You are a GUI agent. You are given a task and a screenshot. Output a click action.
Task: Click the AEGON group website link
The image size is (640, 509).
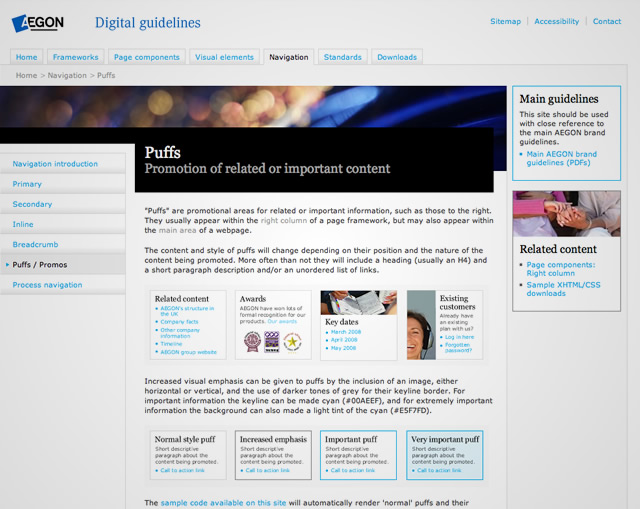188,352
